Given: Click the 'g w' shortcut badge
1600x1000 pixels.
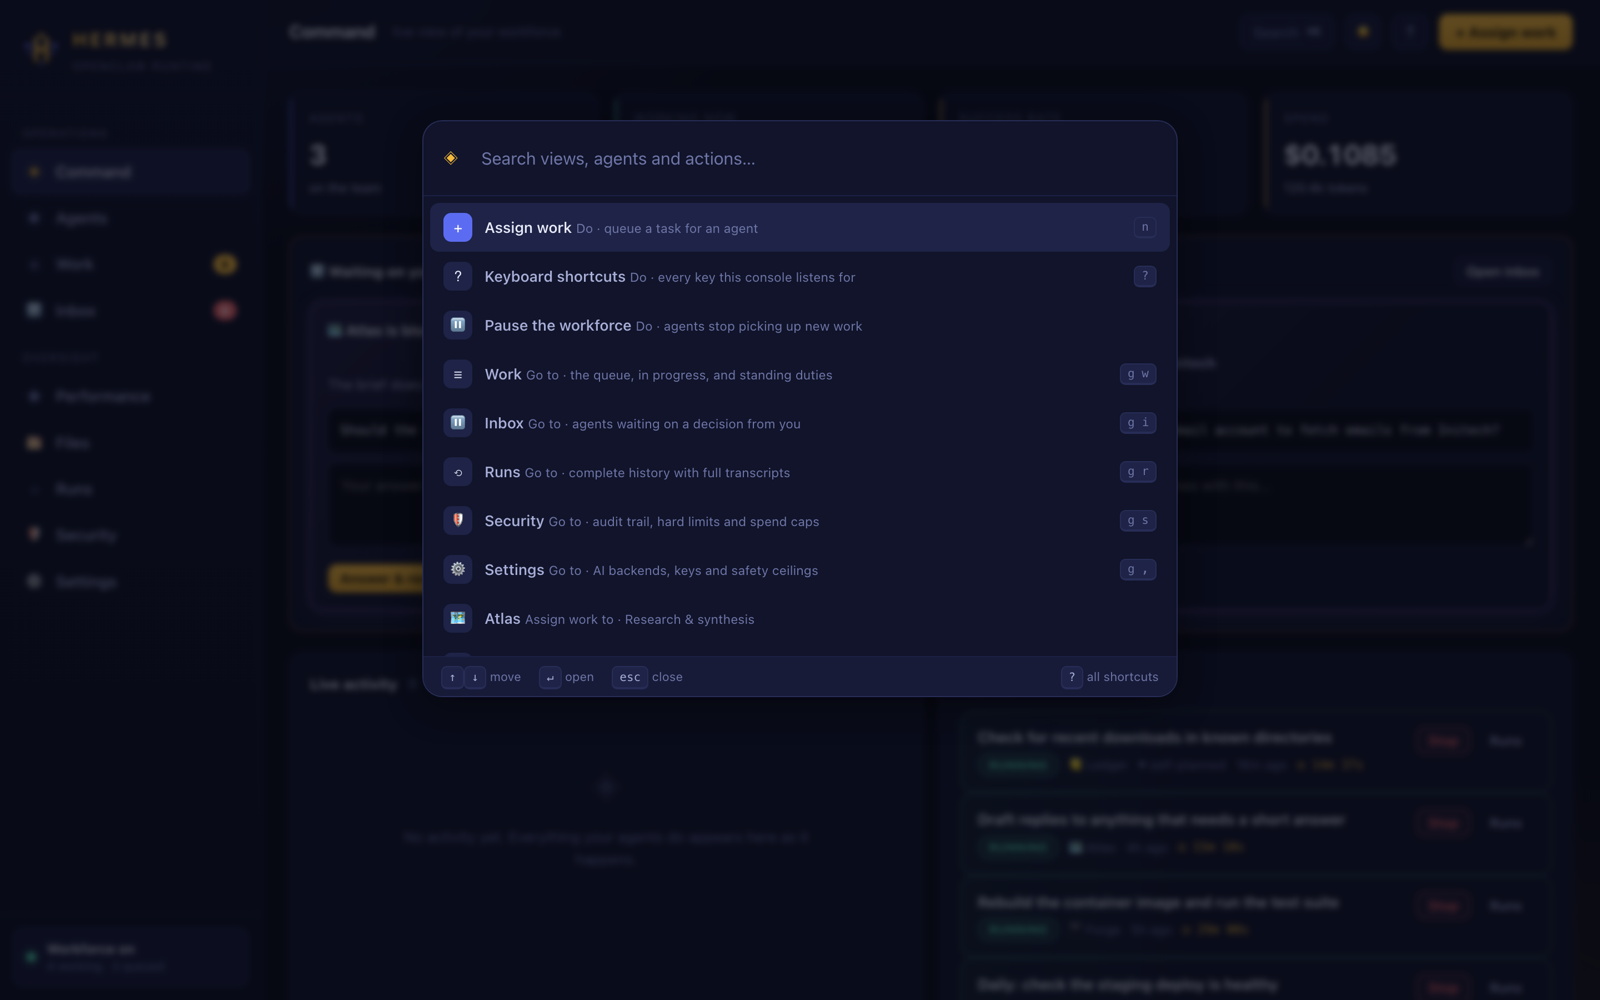Looking at the screenshot, I should [x=1138, y=374].
